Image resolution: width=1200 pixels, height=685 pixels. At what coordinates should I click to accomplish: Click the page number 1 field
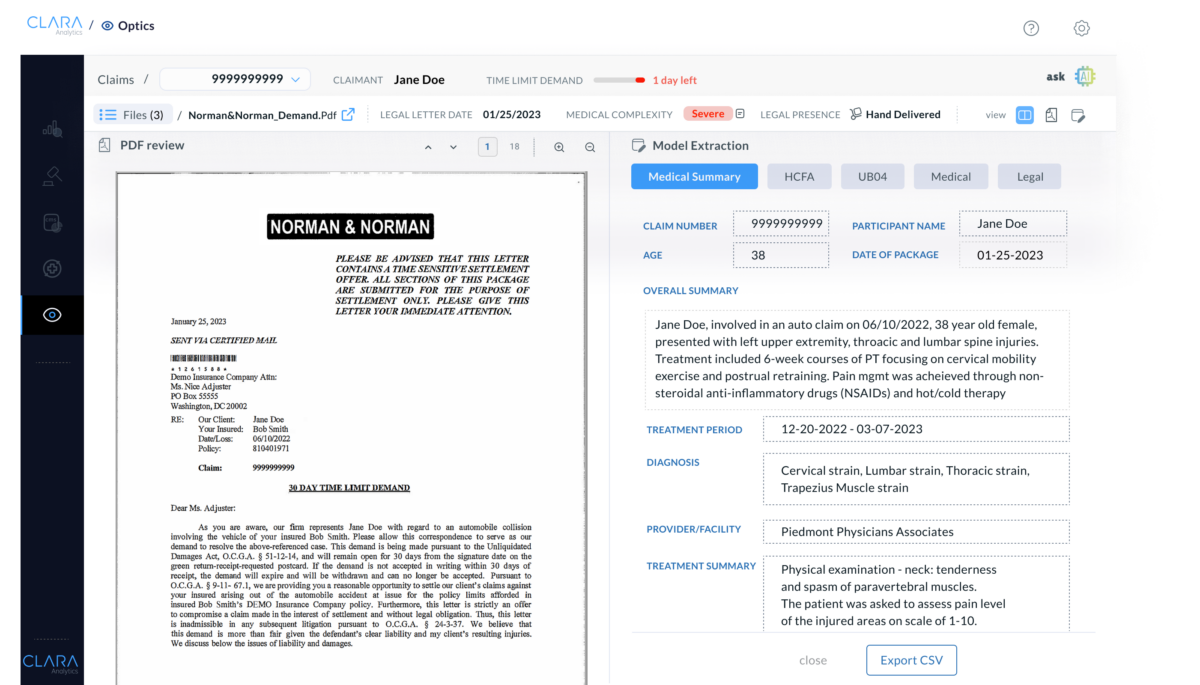(487, 147)
